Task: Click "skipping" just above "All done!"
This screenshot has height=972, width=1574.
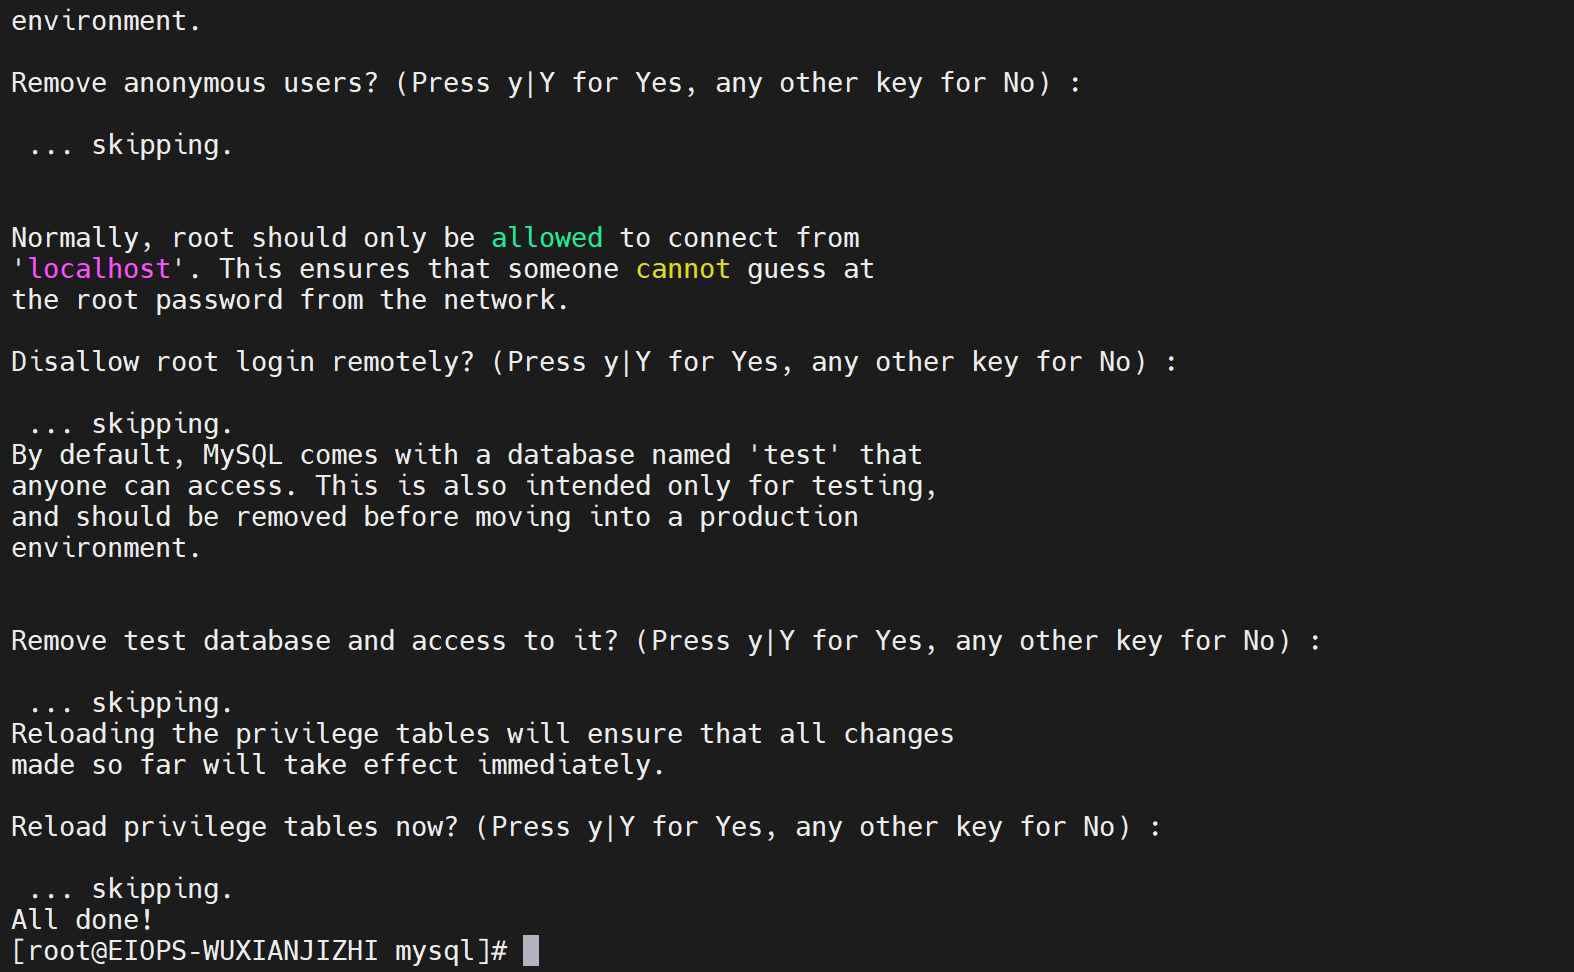Action: click(x=155, y=890)
